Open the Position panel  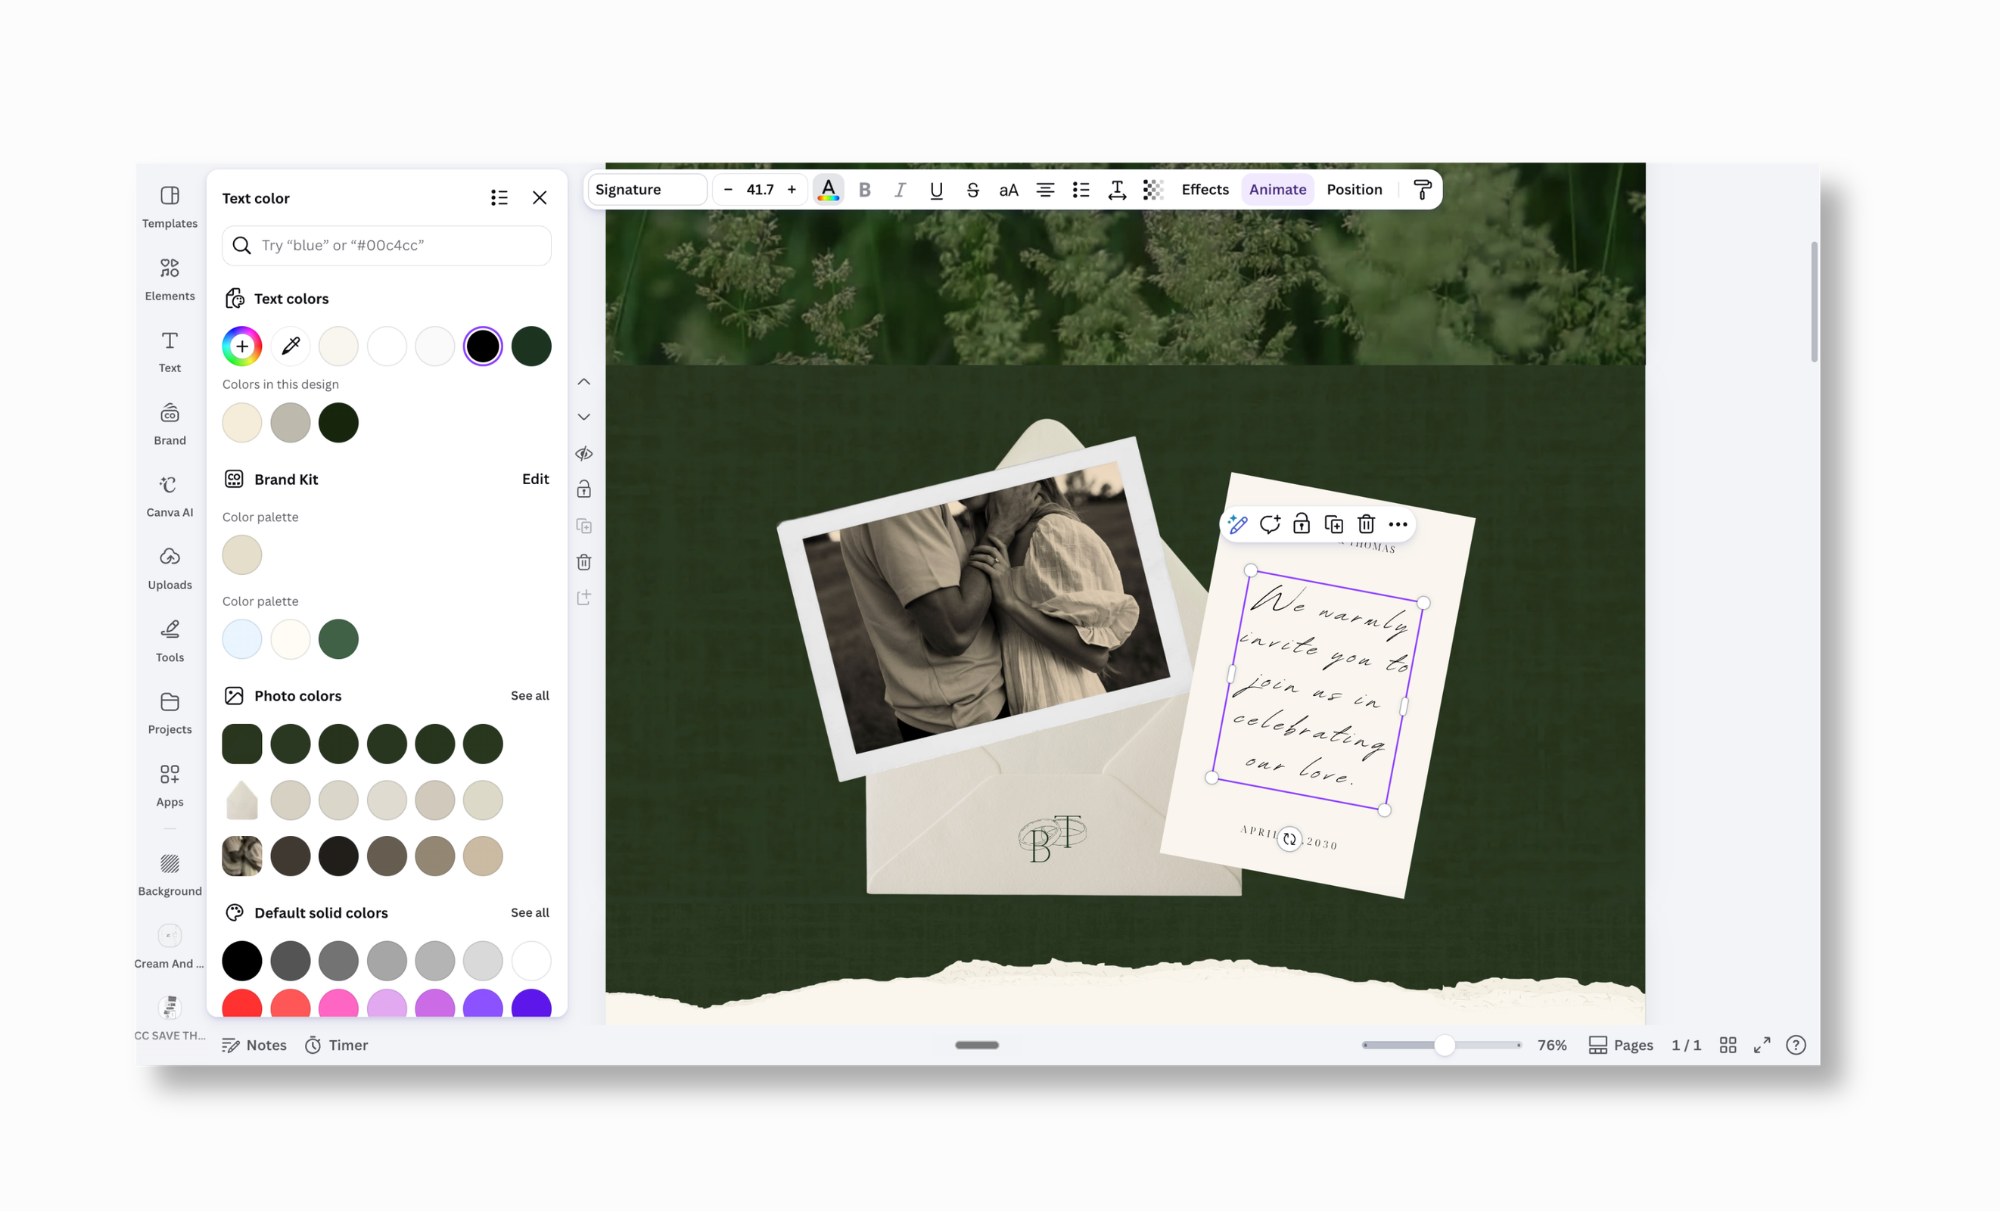pyautogui.click(x=1354, y=190)
